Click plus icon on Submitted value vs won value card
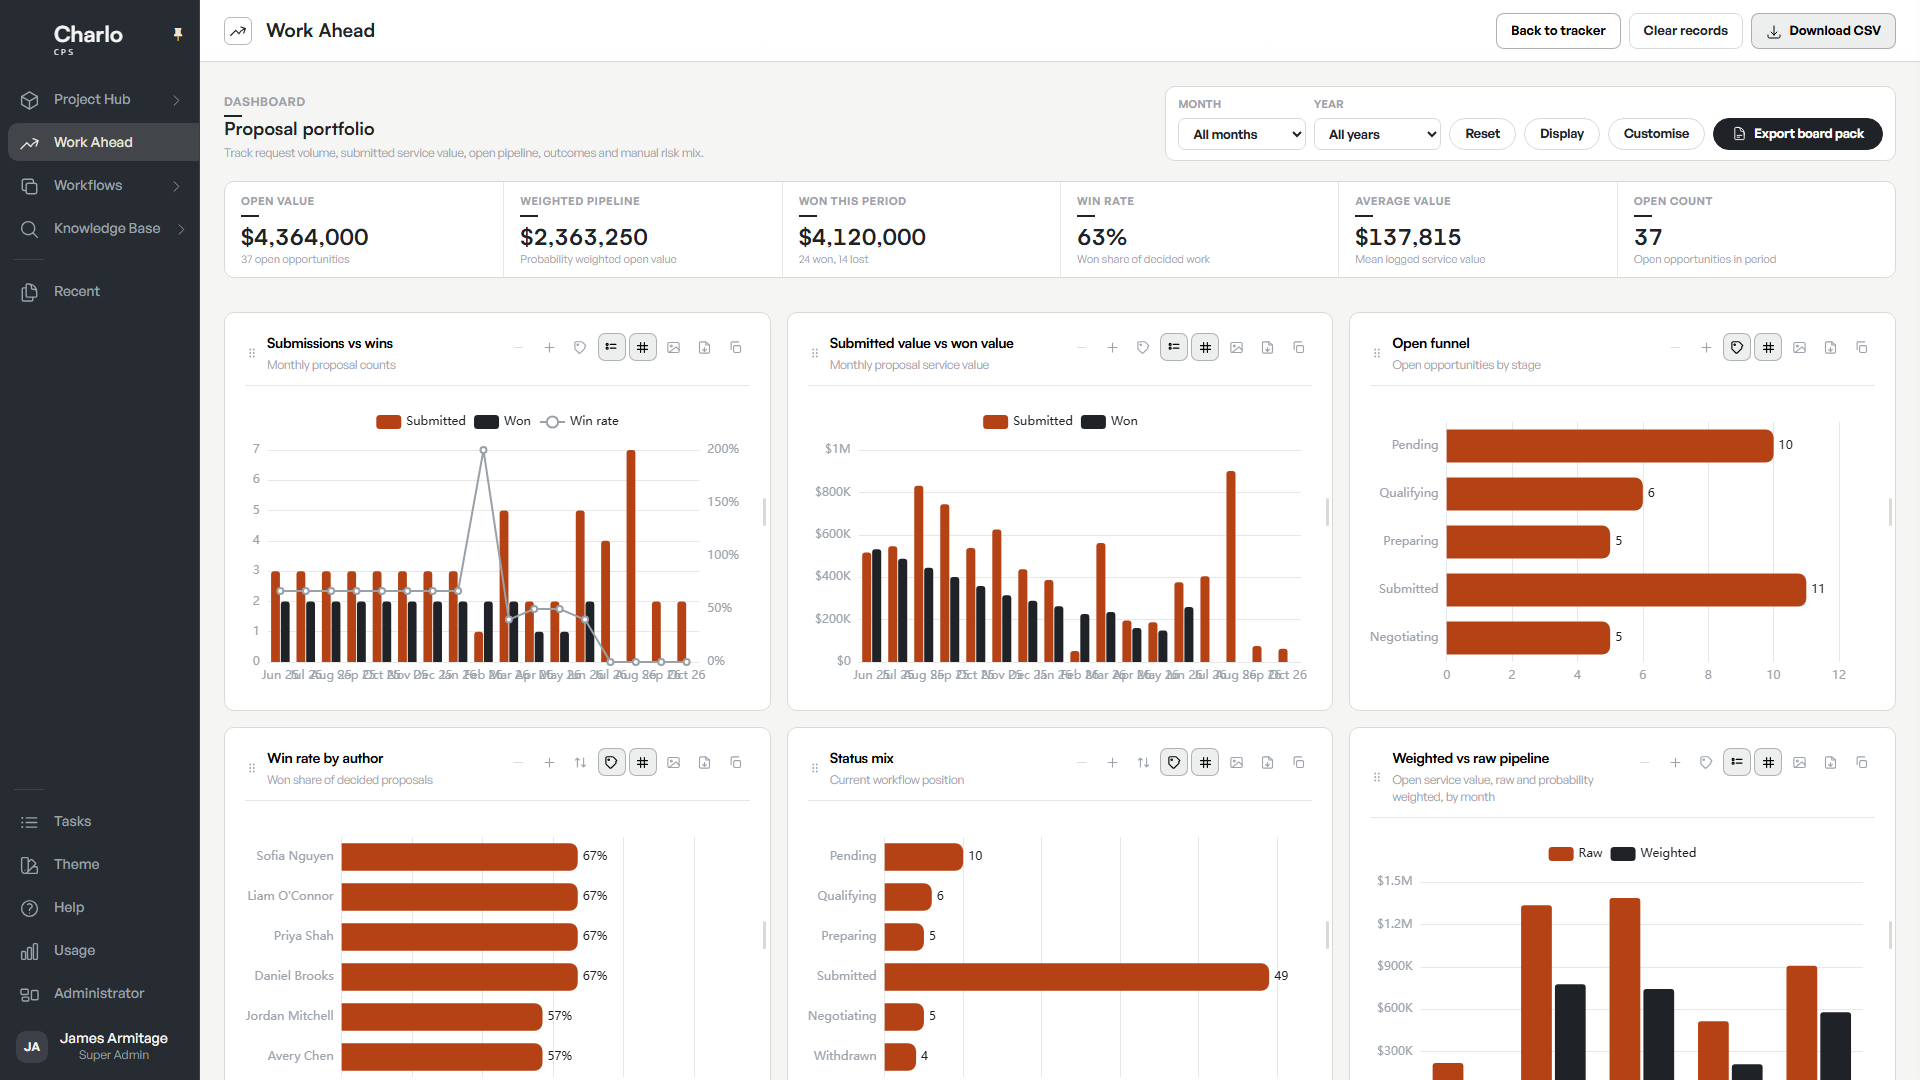 coord(1112,348)
